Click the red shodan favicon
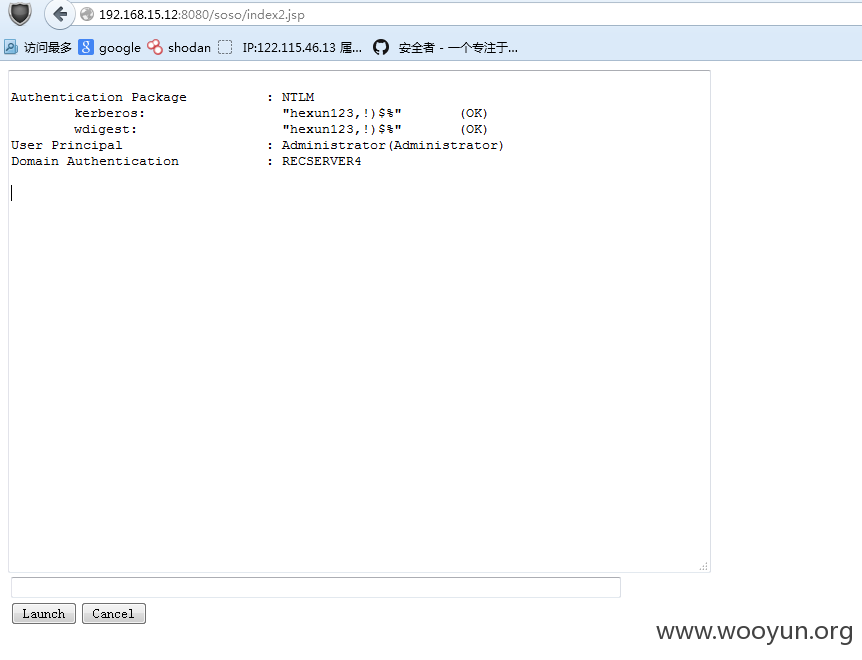 (155, 47)
